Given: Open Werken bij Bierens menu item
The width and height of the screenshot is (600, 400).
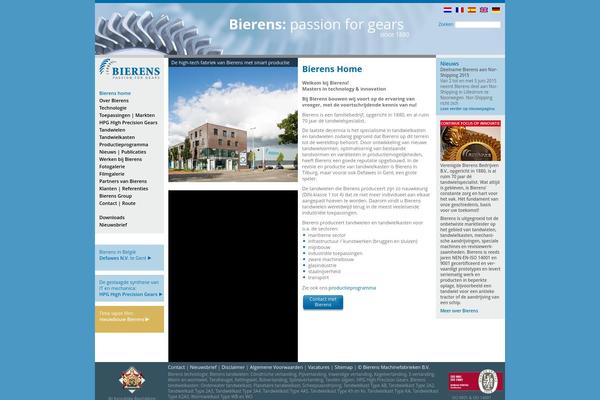Looking at the screenshot, I should tap(121, 159).
